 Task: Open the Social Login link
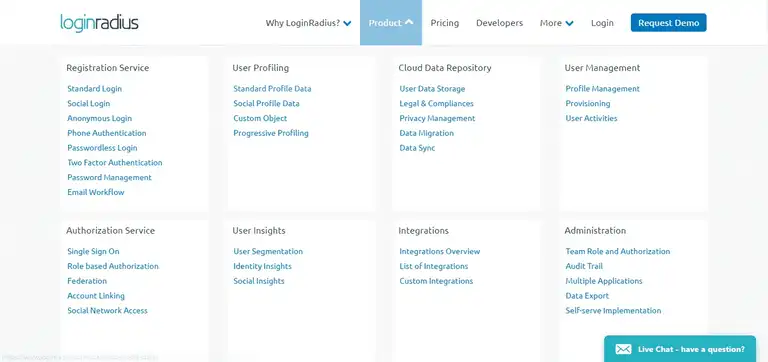pyautogui.click(x=89, y=103)
